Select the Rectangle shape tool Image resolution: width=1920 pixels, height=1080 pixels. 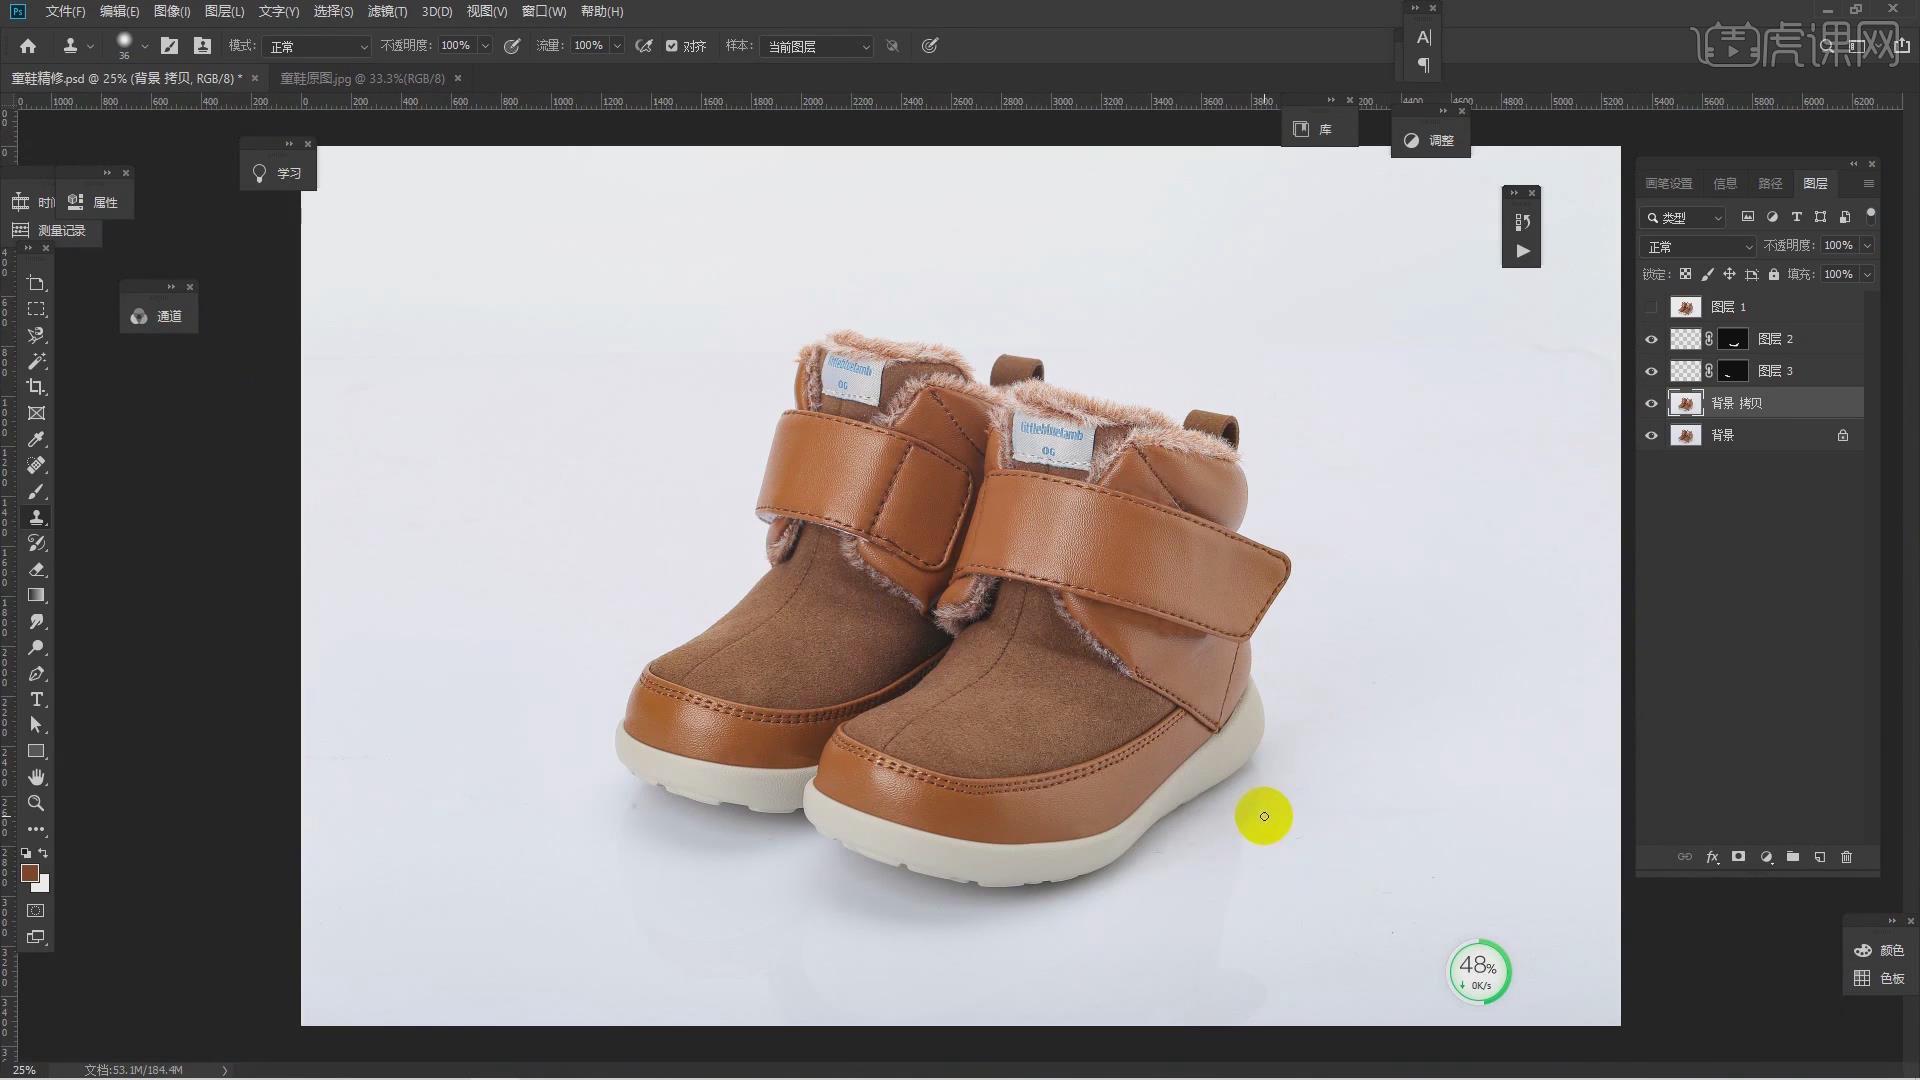pos(37,752)
